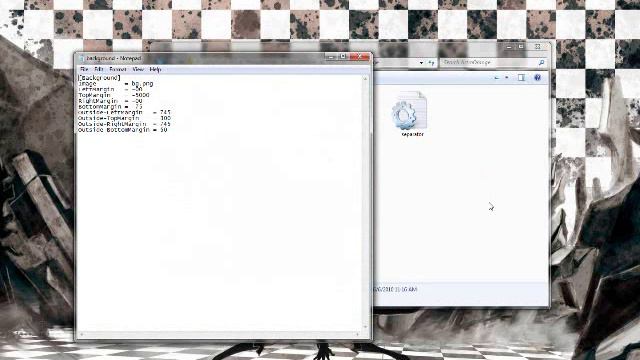Click the change view icon in Explorer
Screen dimensions: 640x360
(497, 77)
